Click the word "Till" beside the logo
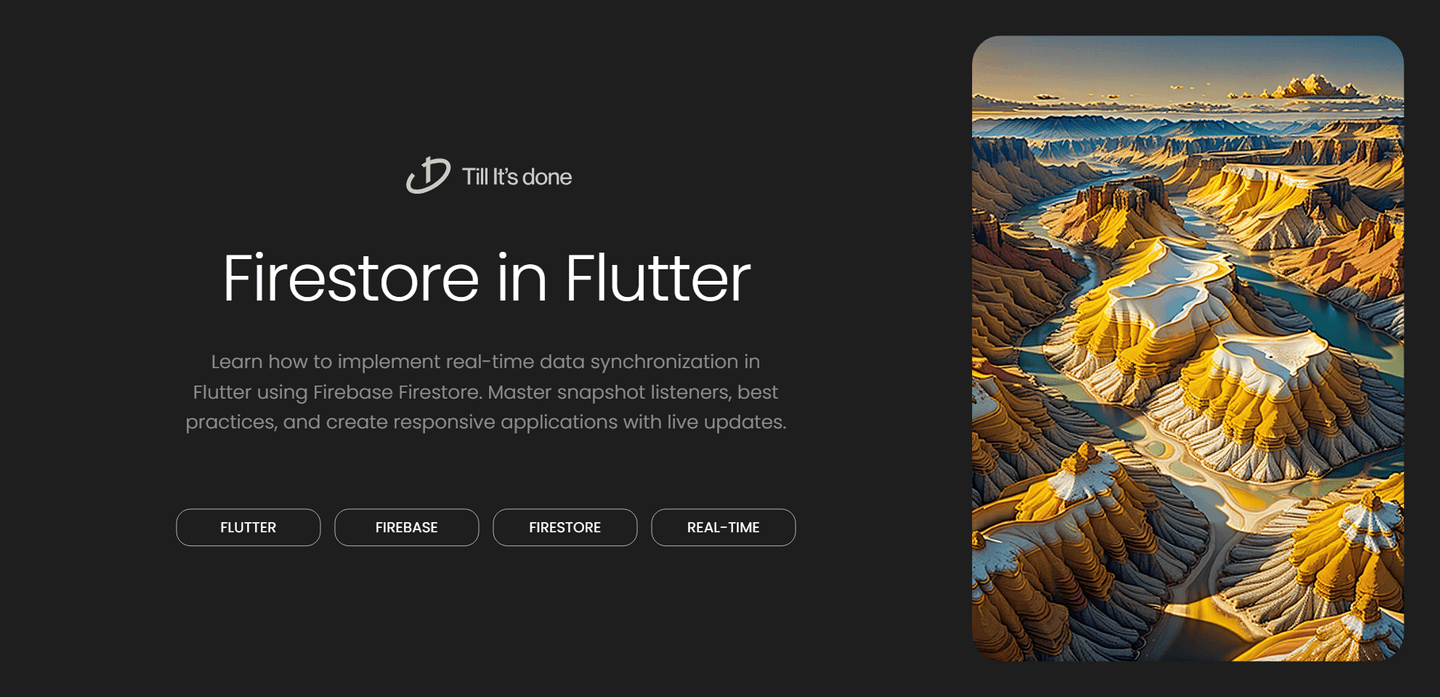1440x697 pixels. 475,177
